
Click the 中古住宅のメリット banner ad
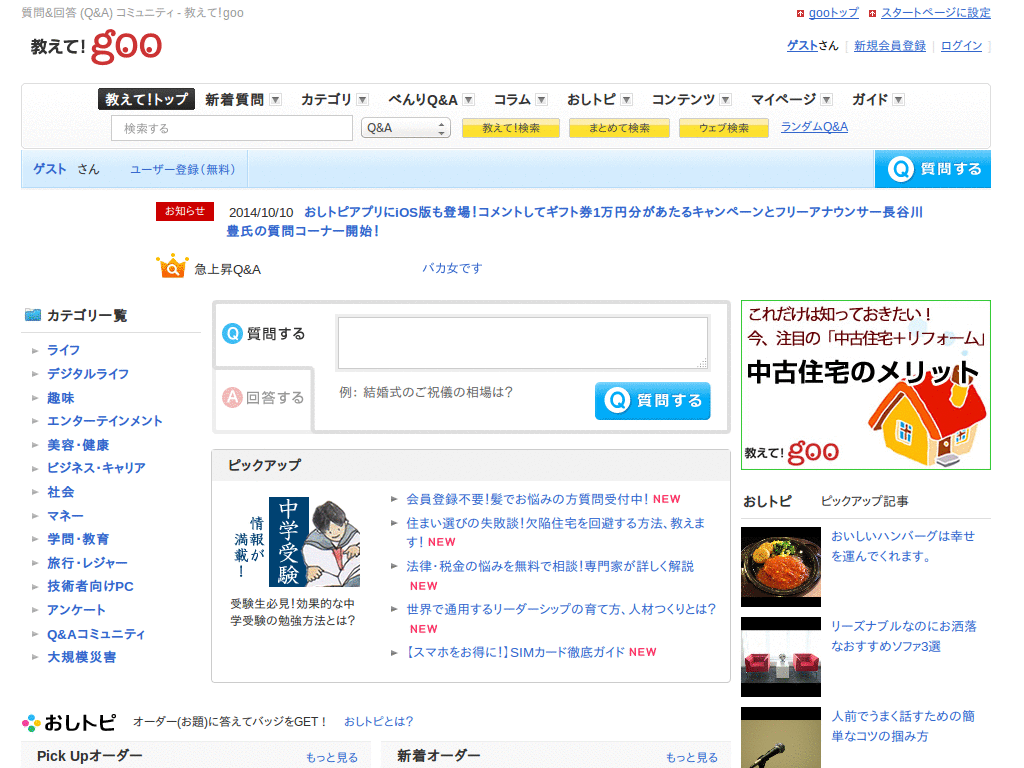tap(865, 385)
